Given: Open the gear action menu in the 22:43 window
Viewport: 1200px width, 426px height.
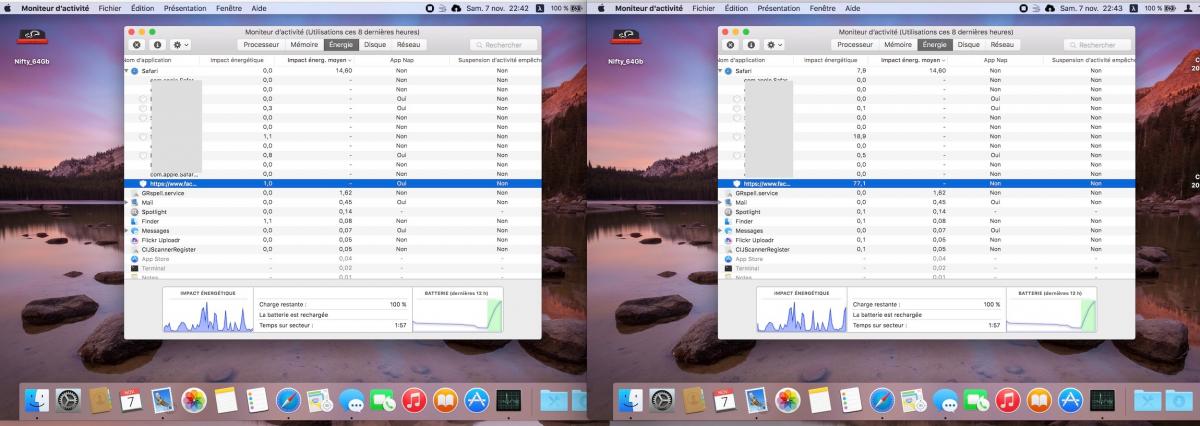Looking at the screenshot, I should [775, 45].
